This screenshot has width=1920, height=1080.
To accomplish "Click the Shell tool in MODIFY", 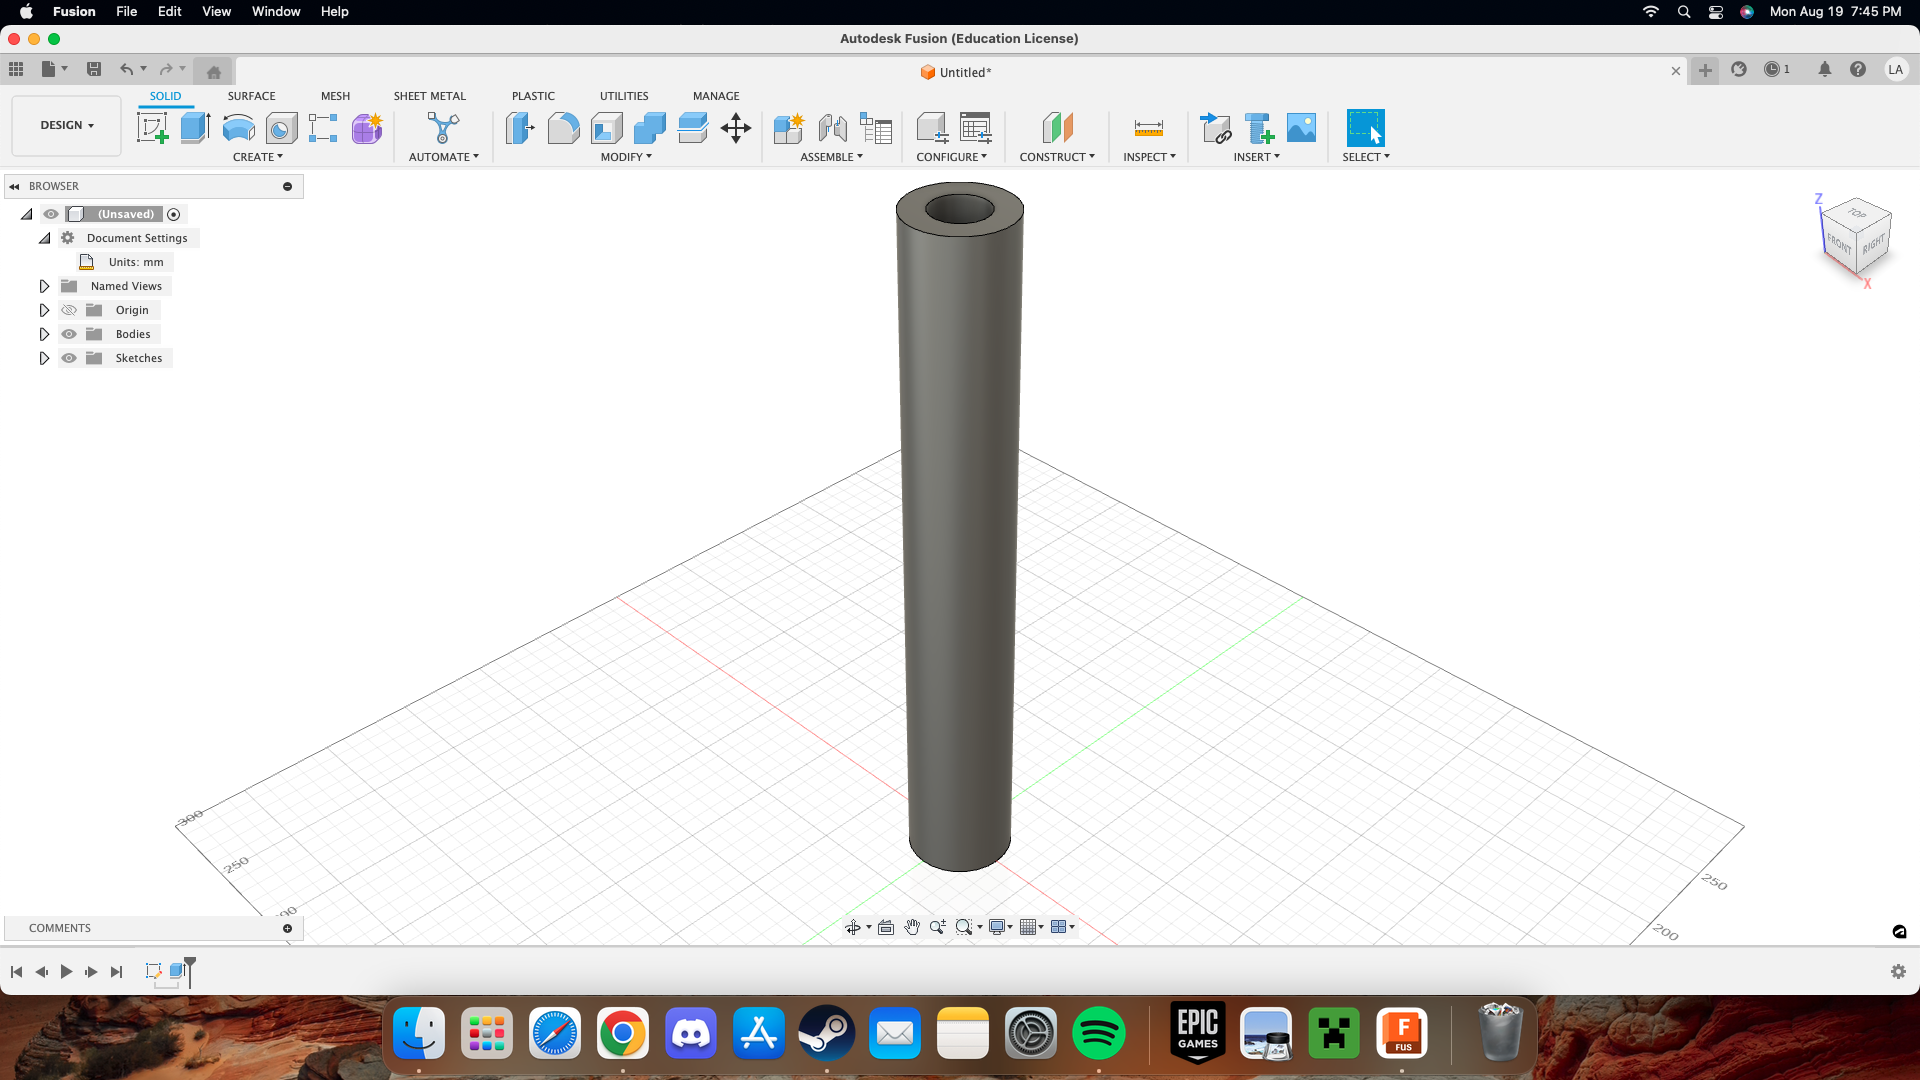I will pos(607,128).
